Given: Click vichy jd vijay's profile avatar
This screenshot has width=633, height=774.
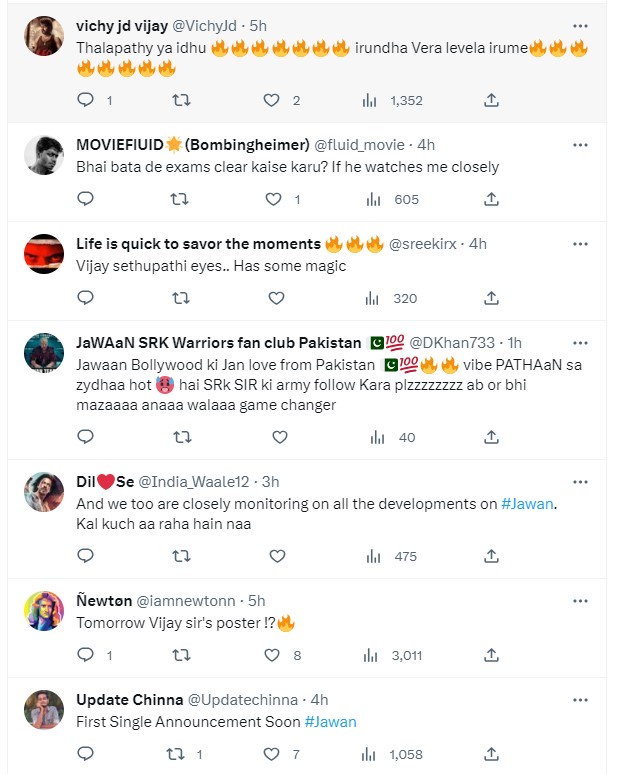Looking at the screenshot, I should click(x=44, y=36).
